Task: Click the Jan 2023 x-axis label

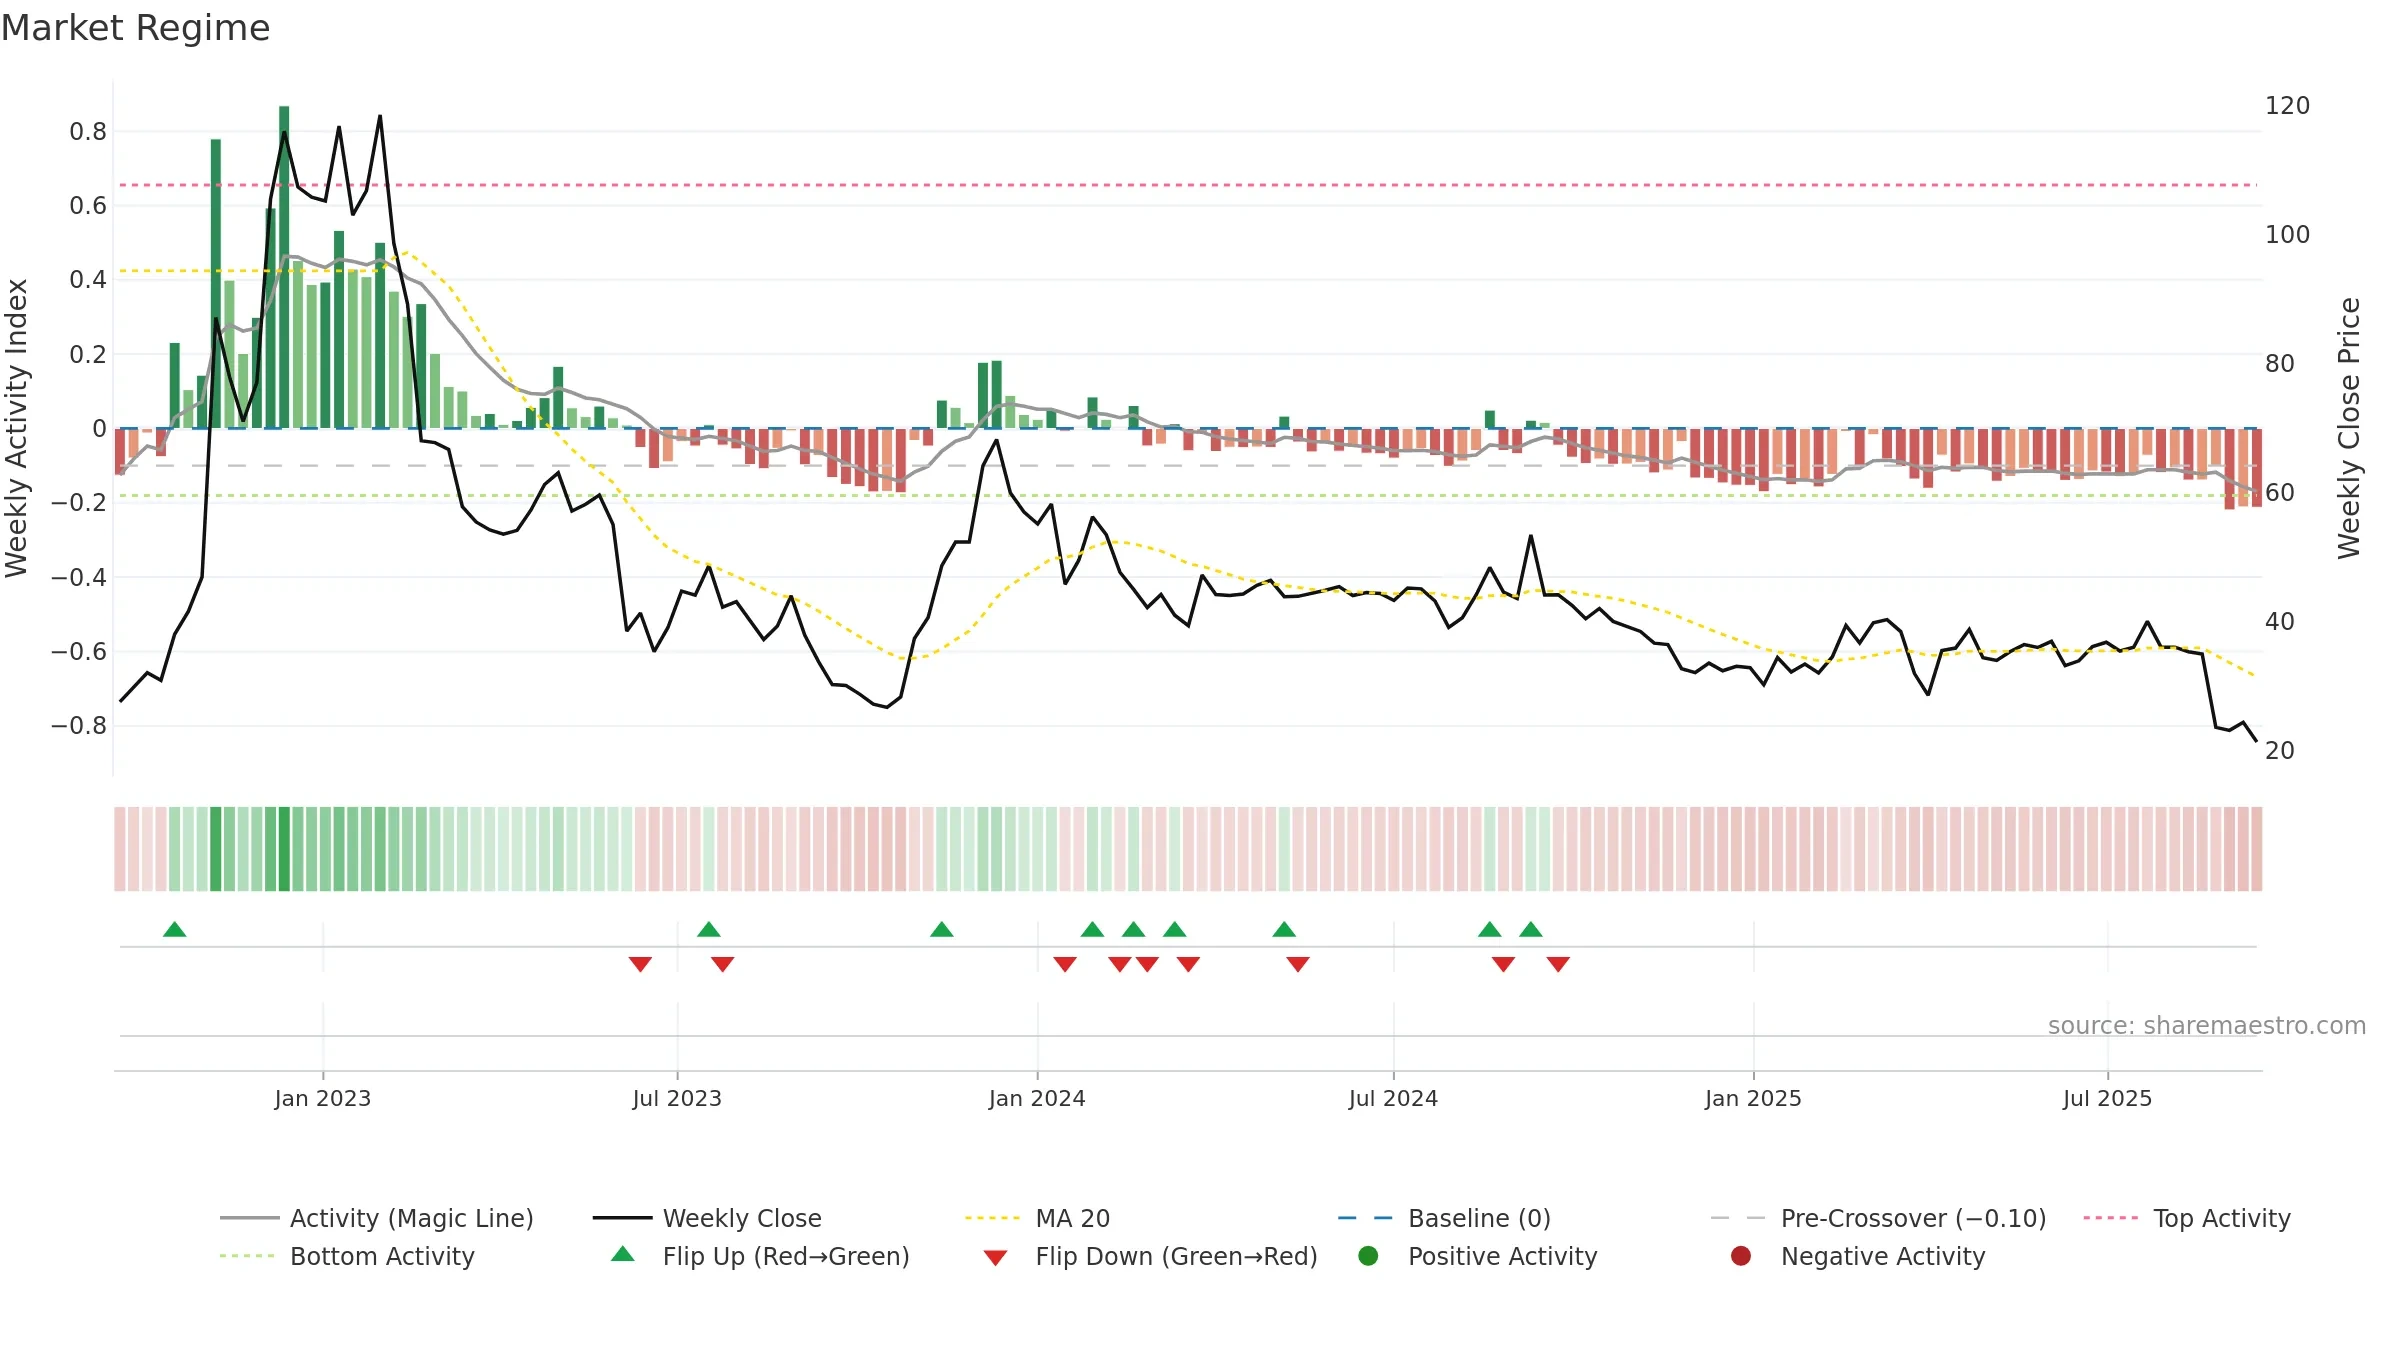Action: click(x=323, y=1098)
